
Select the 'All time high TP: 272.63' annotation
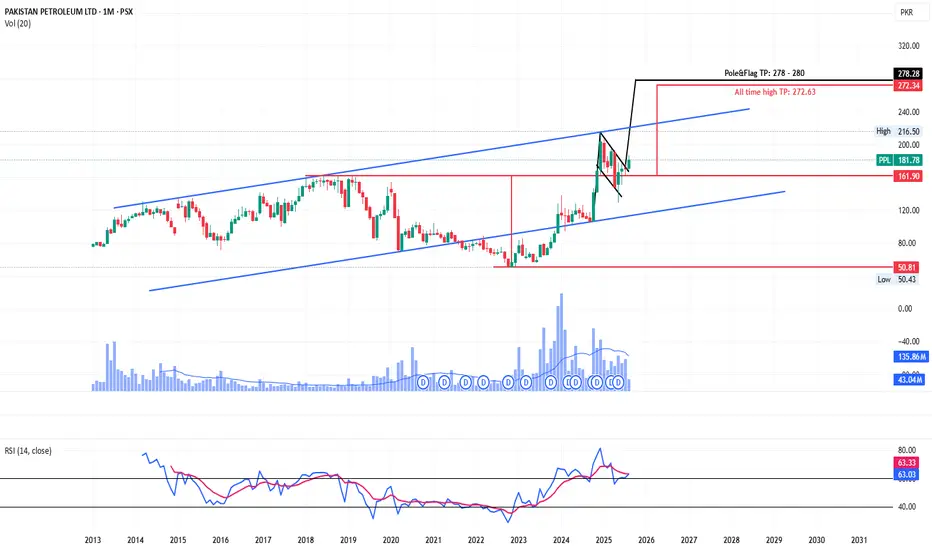point(774,92)
